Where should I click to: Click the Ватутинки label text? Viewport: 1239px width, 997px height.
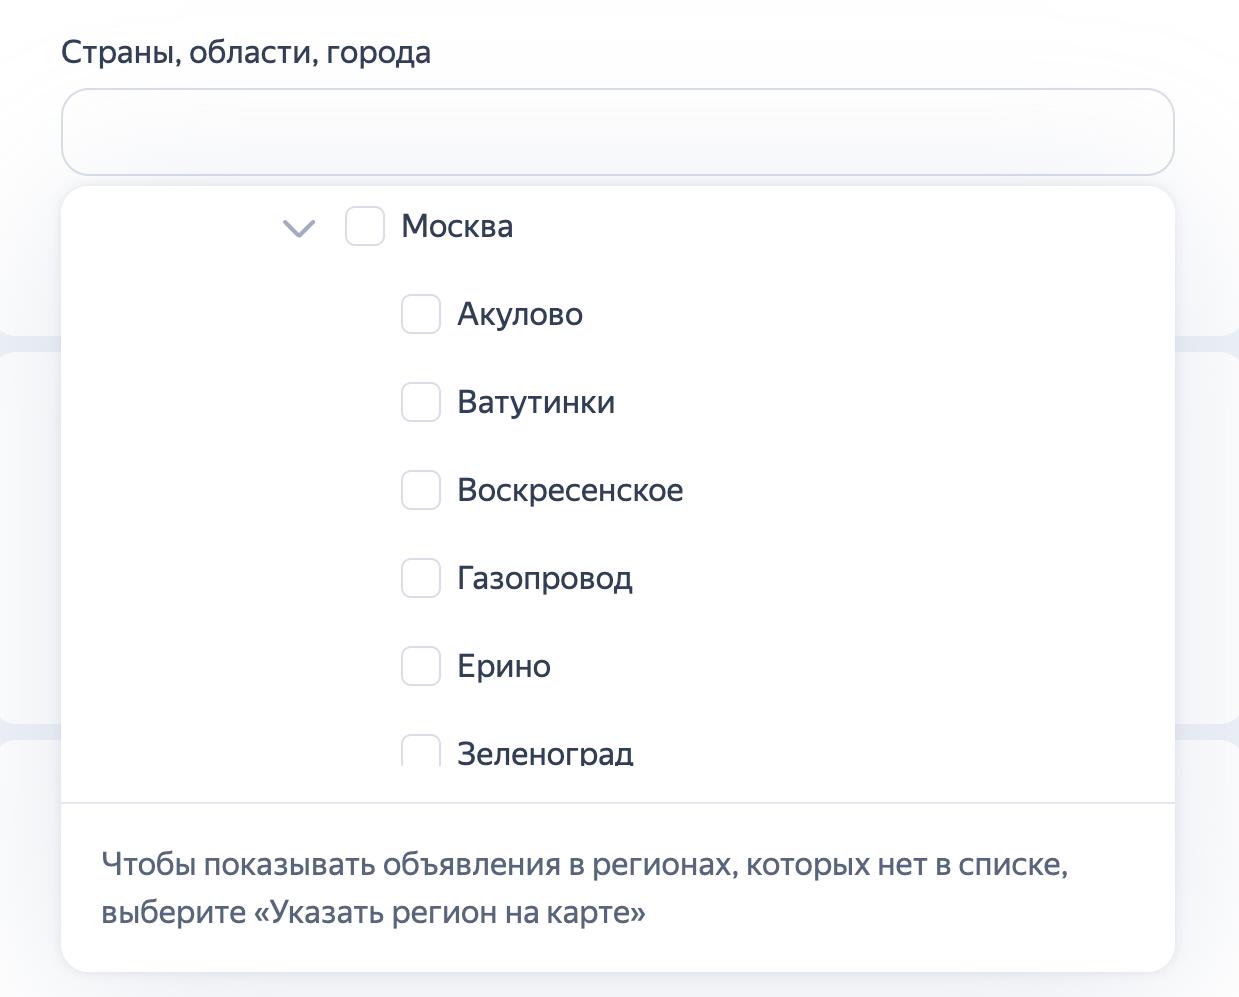pyautogui.click(x=536, y=402)
